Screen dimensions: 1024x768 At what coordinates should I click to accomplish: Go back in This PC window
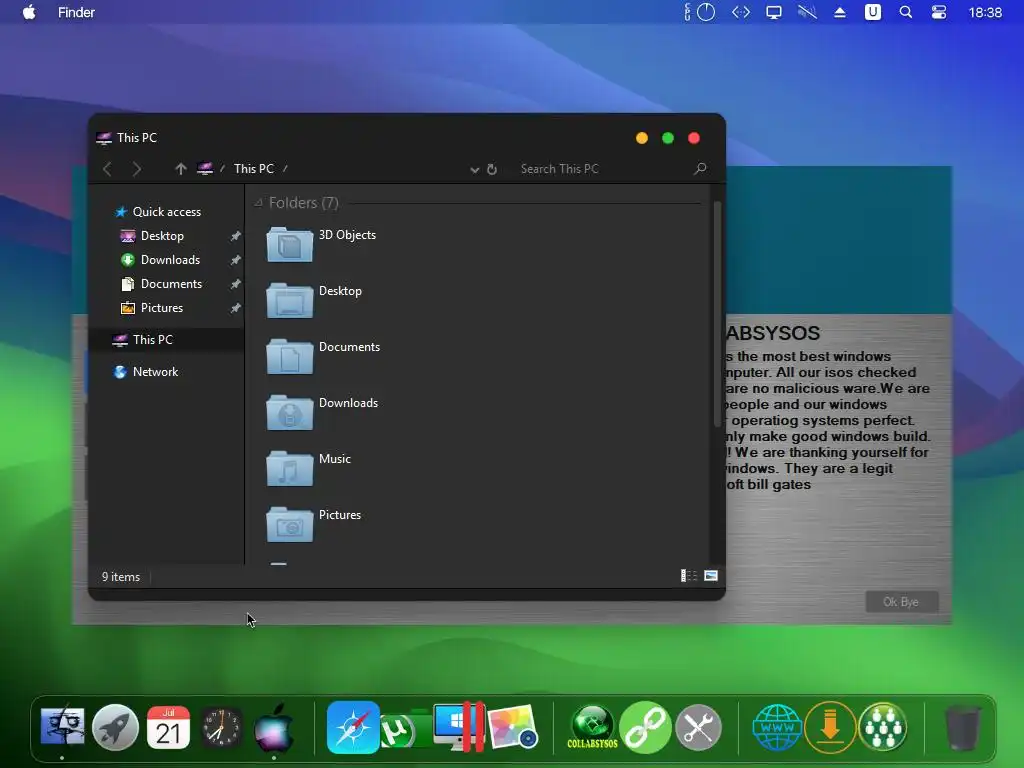108,169
